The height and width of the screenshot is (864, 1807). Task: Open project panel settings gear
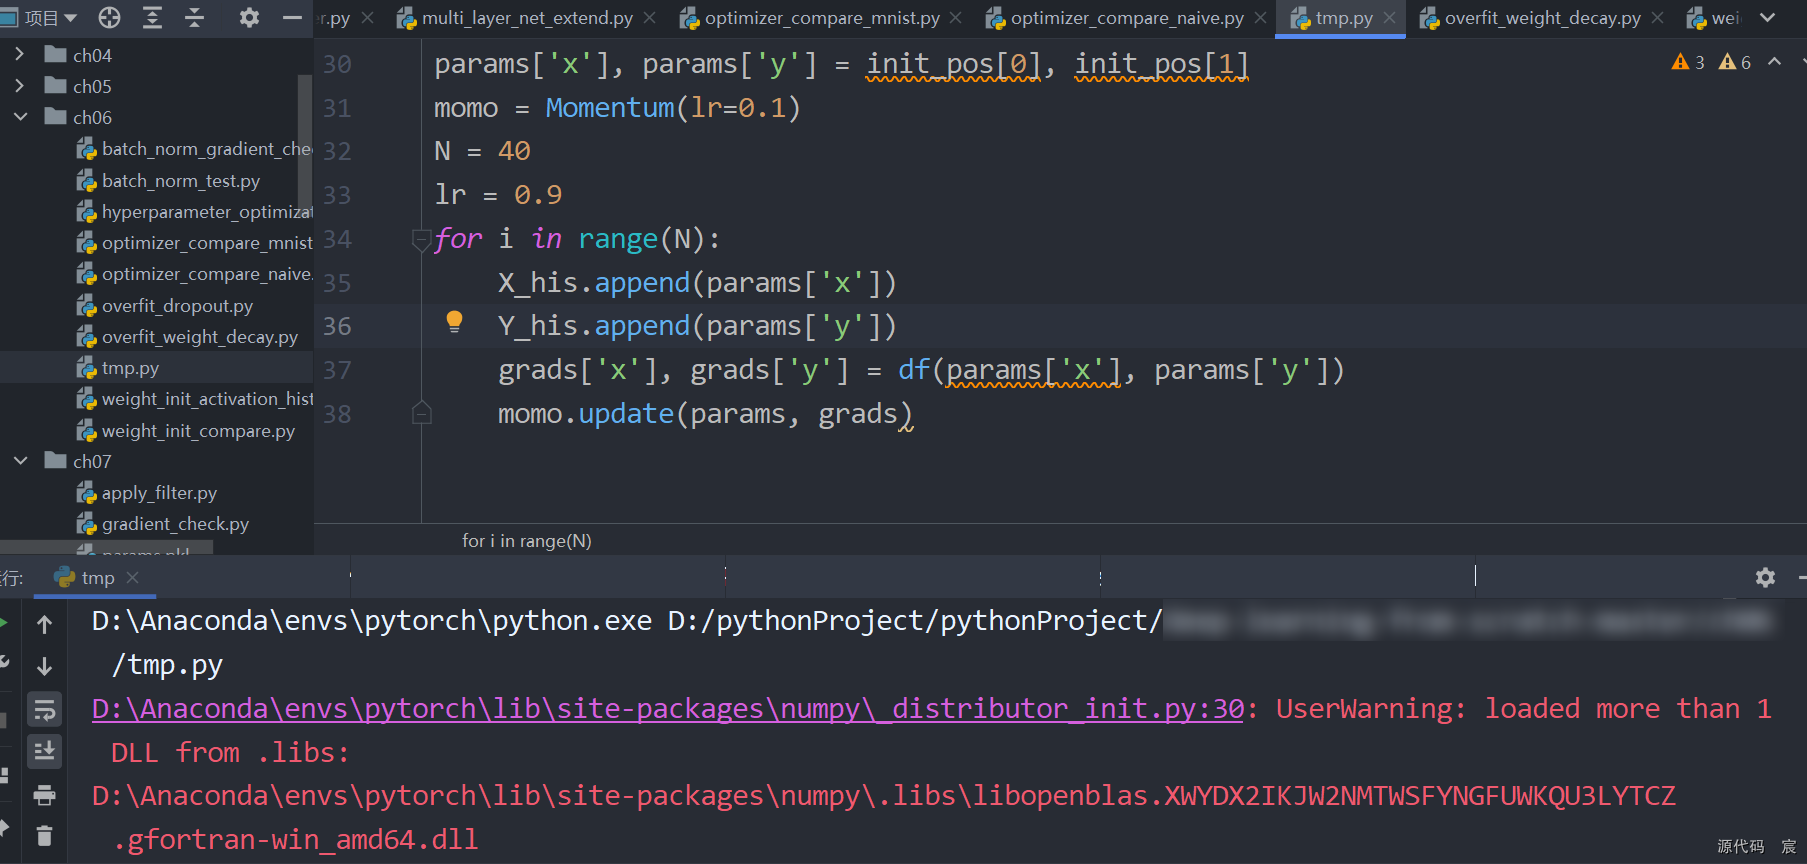pos(249,17)
